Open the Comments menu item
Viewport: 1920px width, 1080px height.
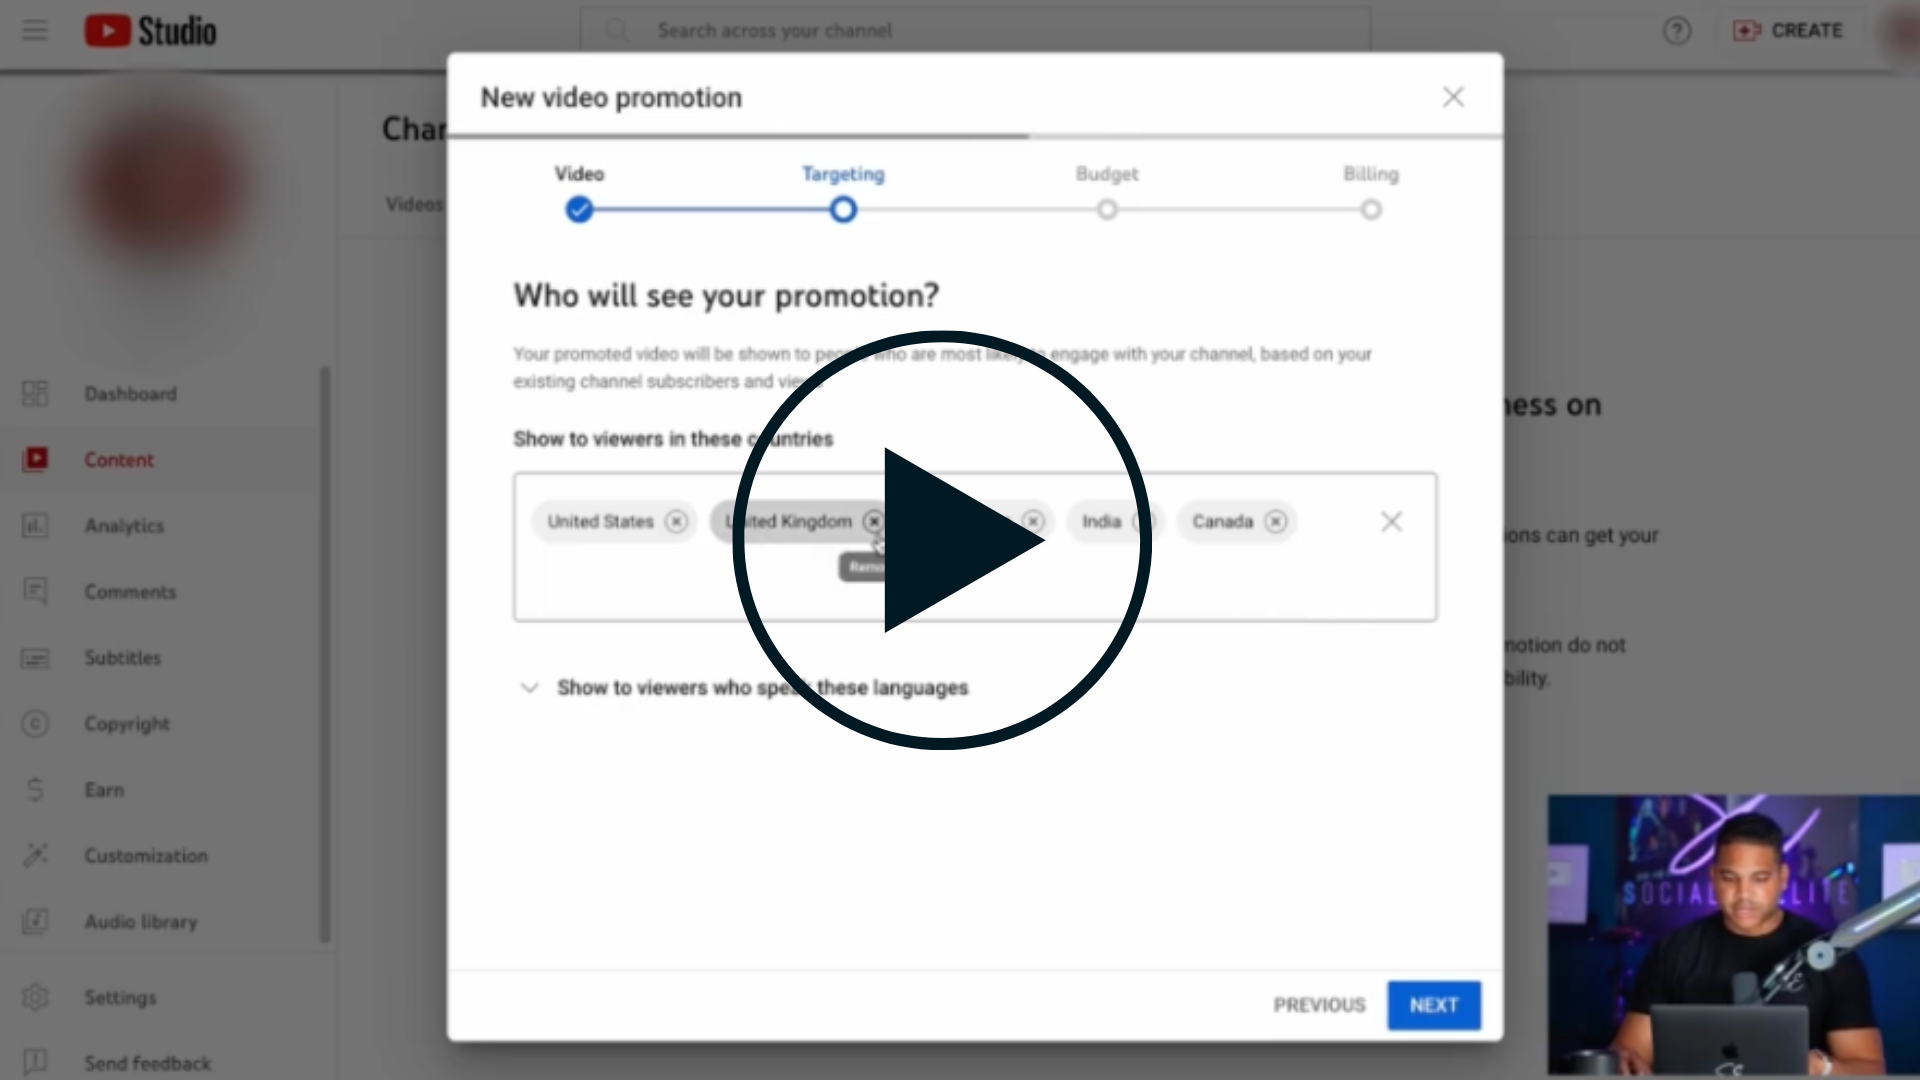click(130, 592)
